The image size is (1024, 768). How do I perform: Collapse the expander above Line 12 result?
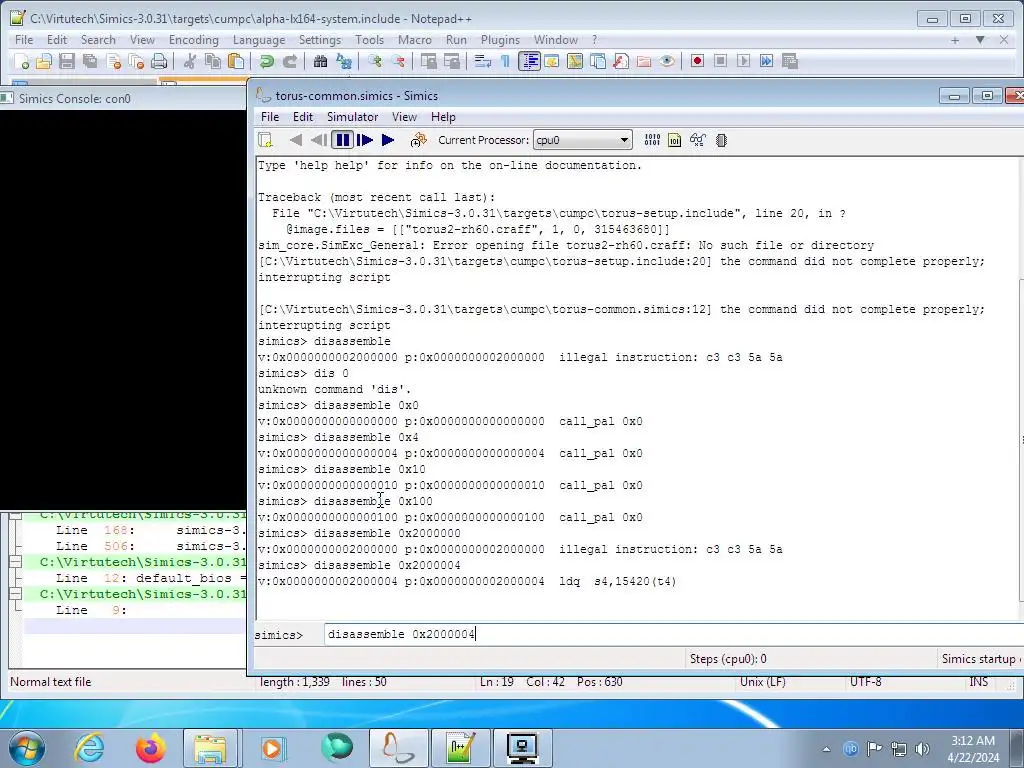click(x=14, y=562)
